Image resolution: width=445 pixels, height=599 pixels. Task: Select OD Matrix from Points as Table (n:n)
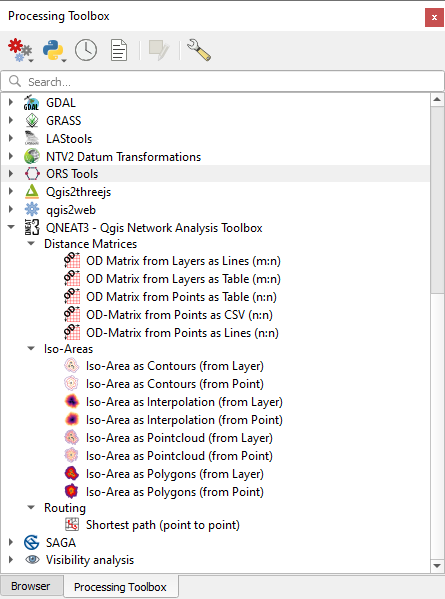point(181,297)
